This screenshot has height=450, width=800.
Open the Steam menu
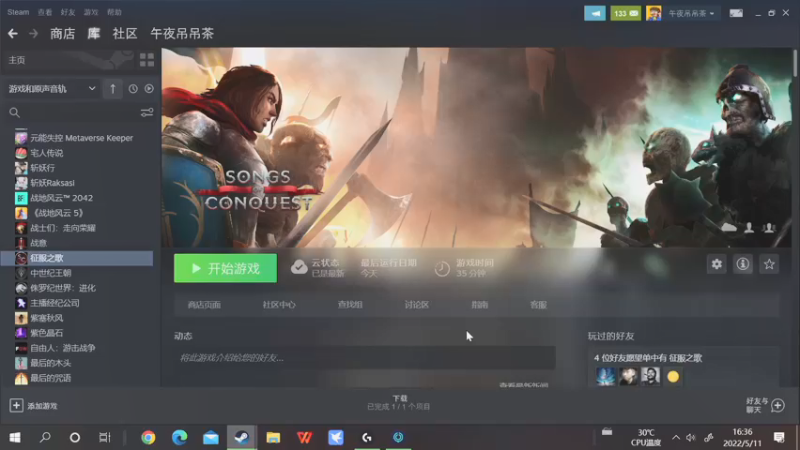click(x=18, y=12)
